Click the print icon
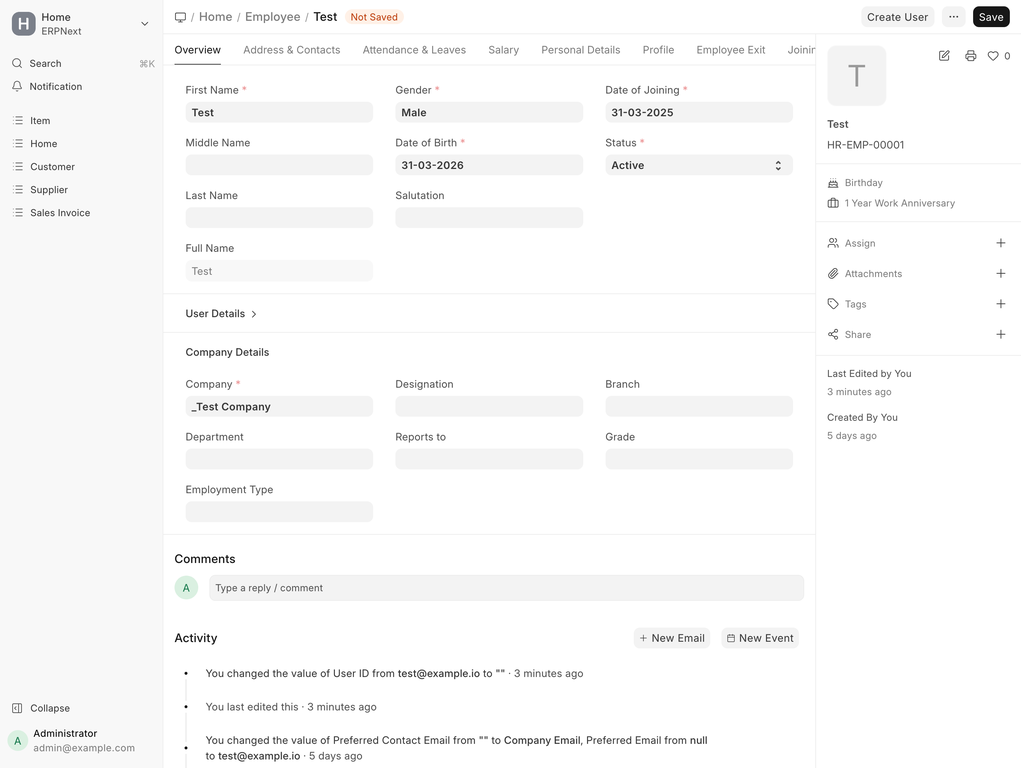Screen dimensions: 1021x768 [x=970, y=56]
